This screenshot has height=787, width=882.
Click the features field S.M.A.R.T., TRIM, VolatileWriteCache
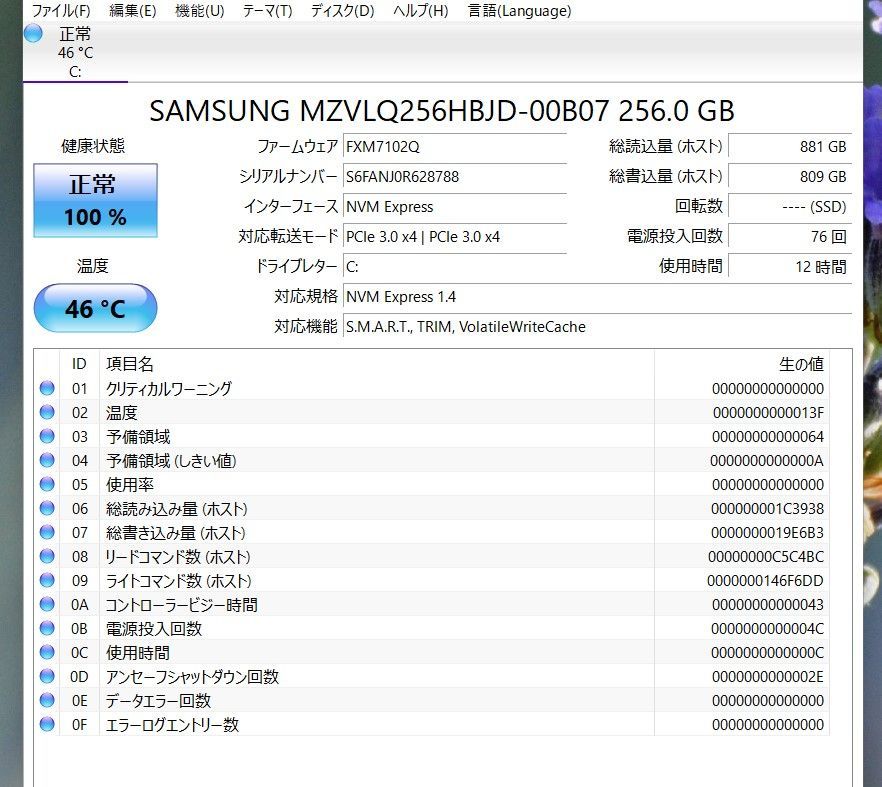click(x=597, y=326)
